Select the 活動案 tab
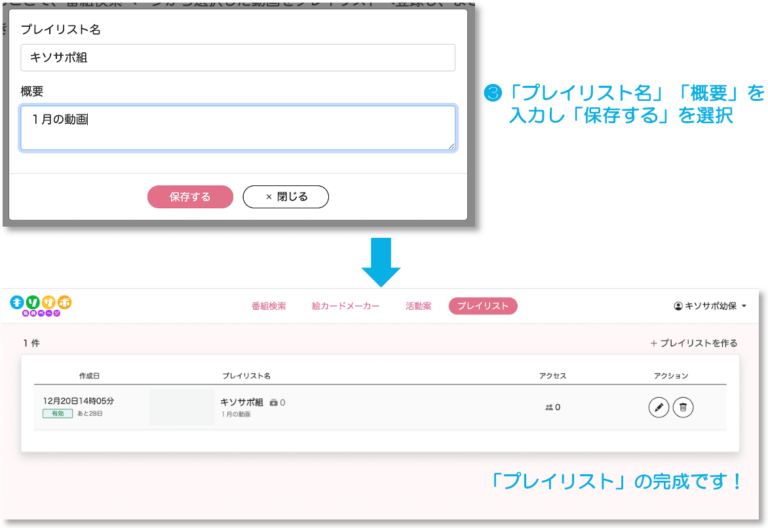This screenshot has height=528, width=768. coord(418,306)
